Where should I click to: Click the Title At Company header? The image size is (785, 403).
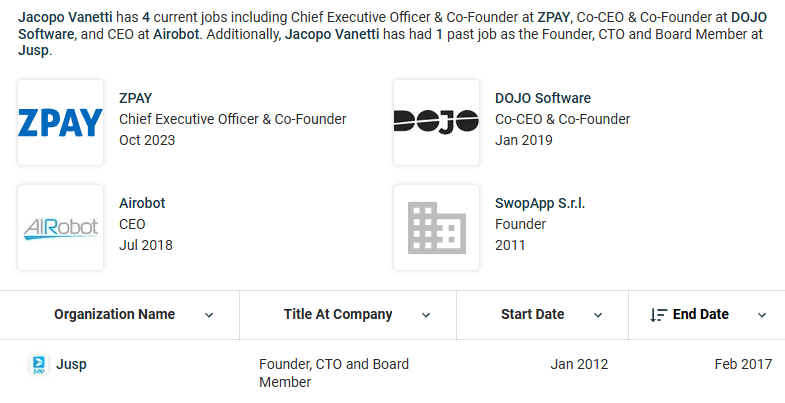pos(338,314)
